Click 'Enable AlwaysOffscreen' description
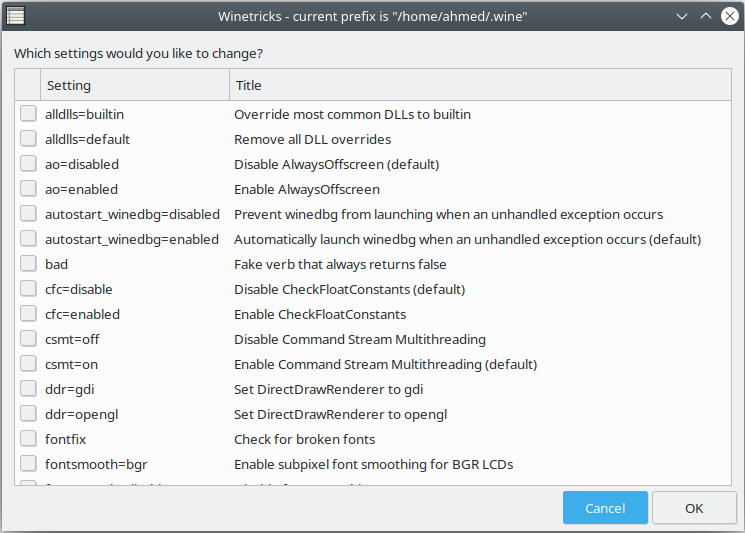Image resolution: width=745 pixels, height=533 pixels. pos(306,190)
